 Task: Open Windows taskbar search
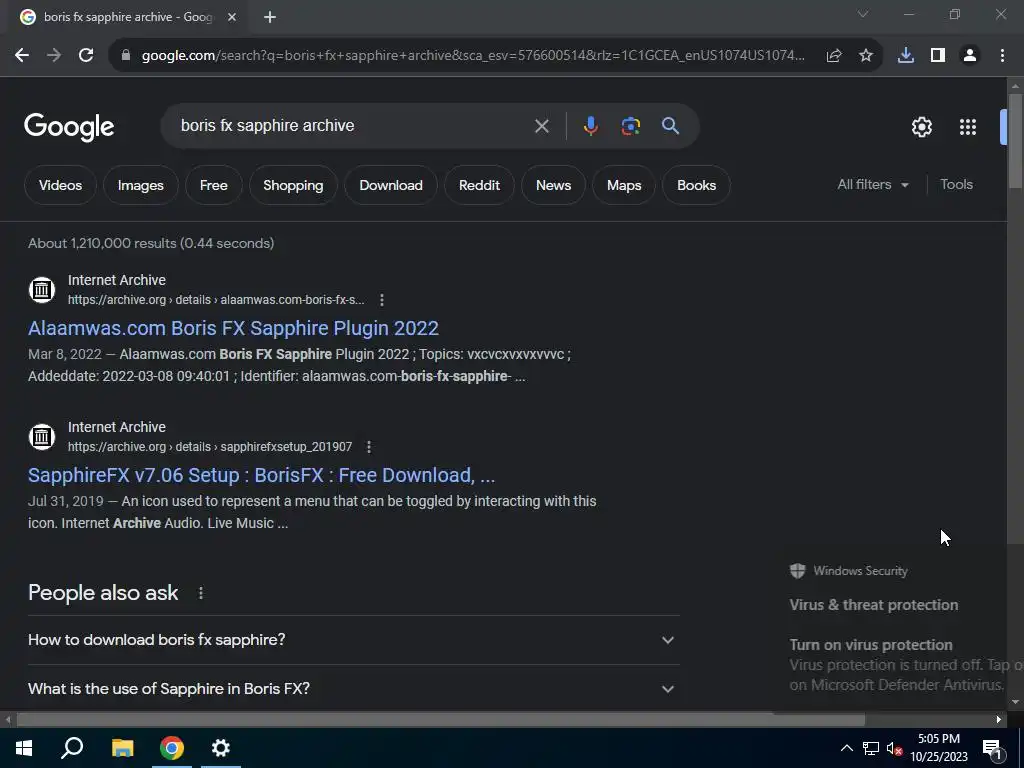72,748
